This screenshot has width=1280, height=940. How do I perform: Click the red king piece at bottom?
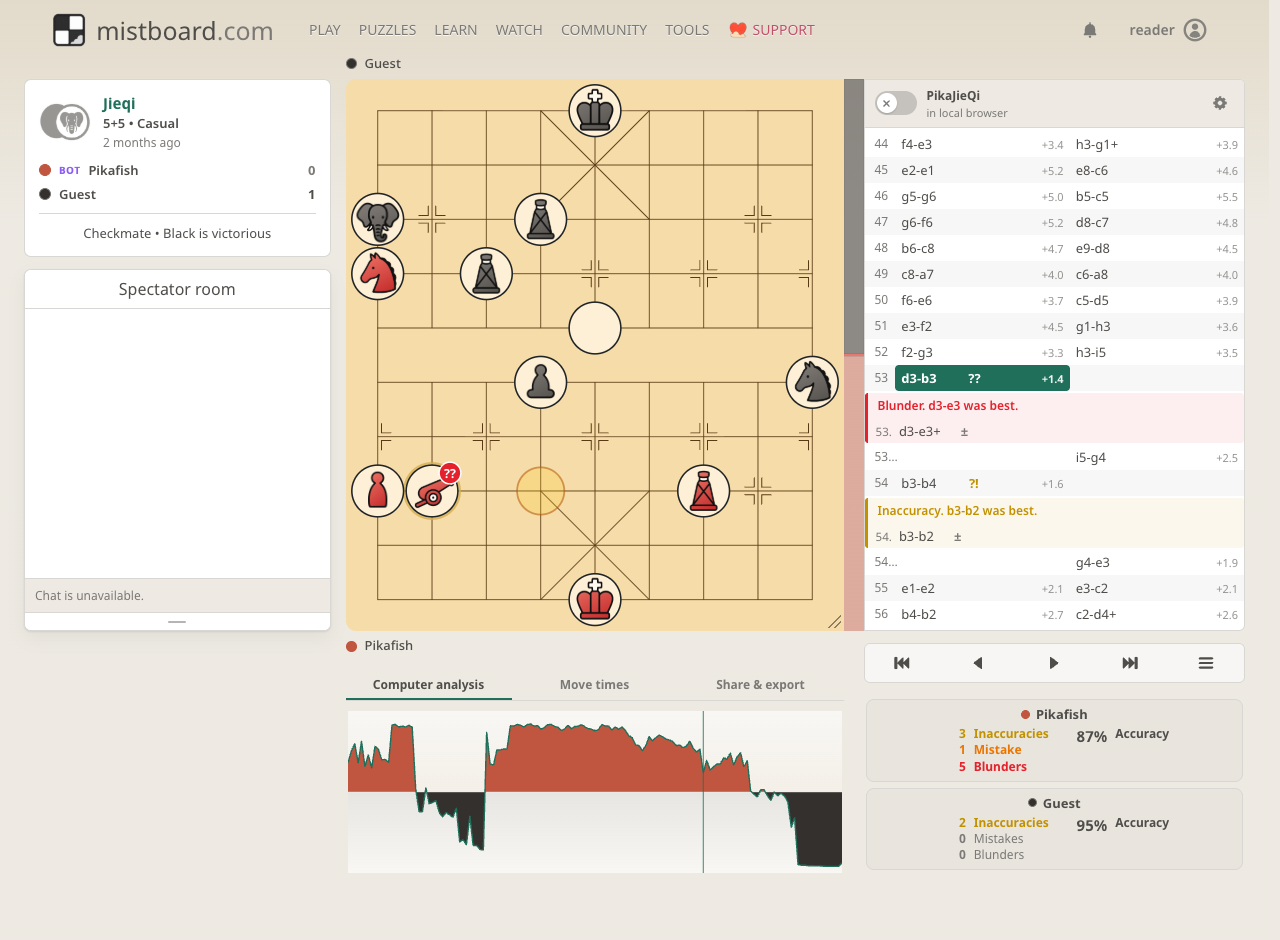click(x=595, y=600)
